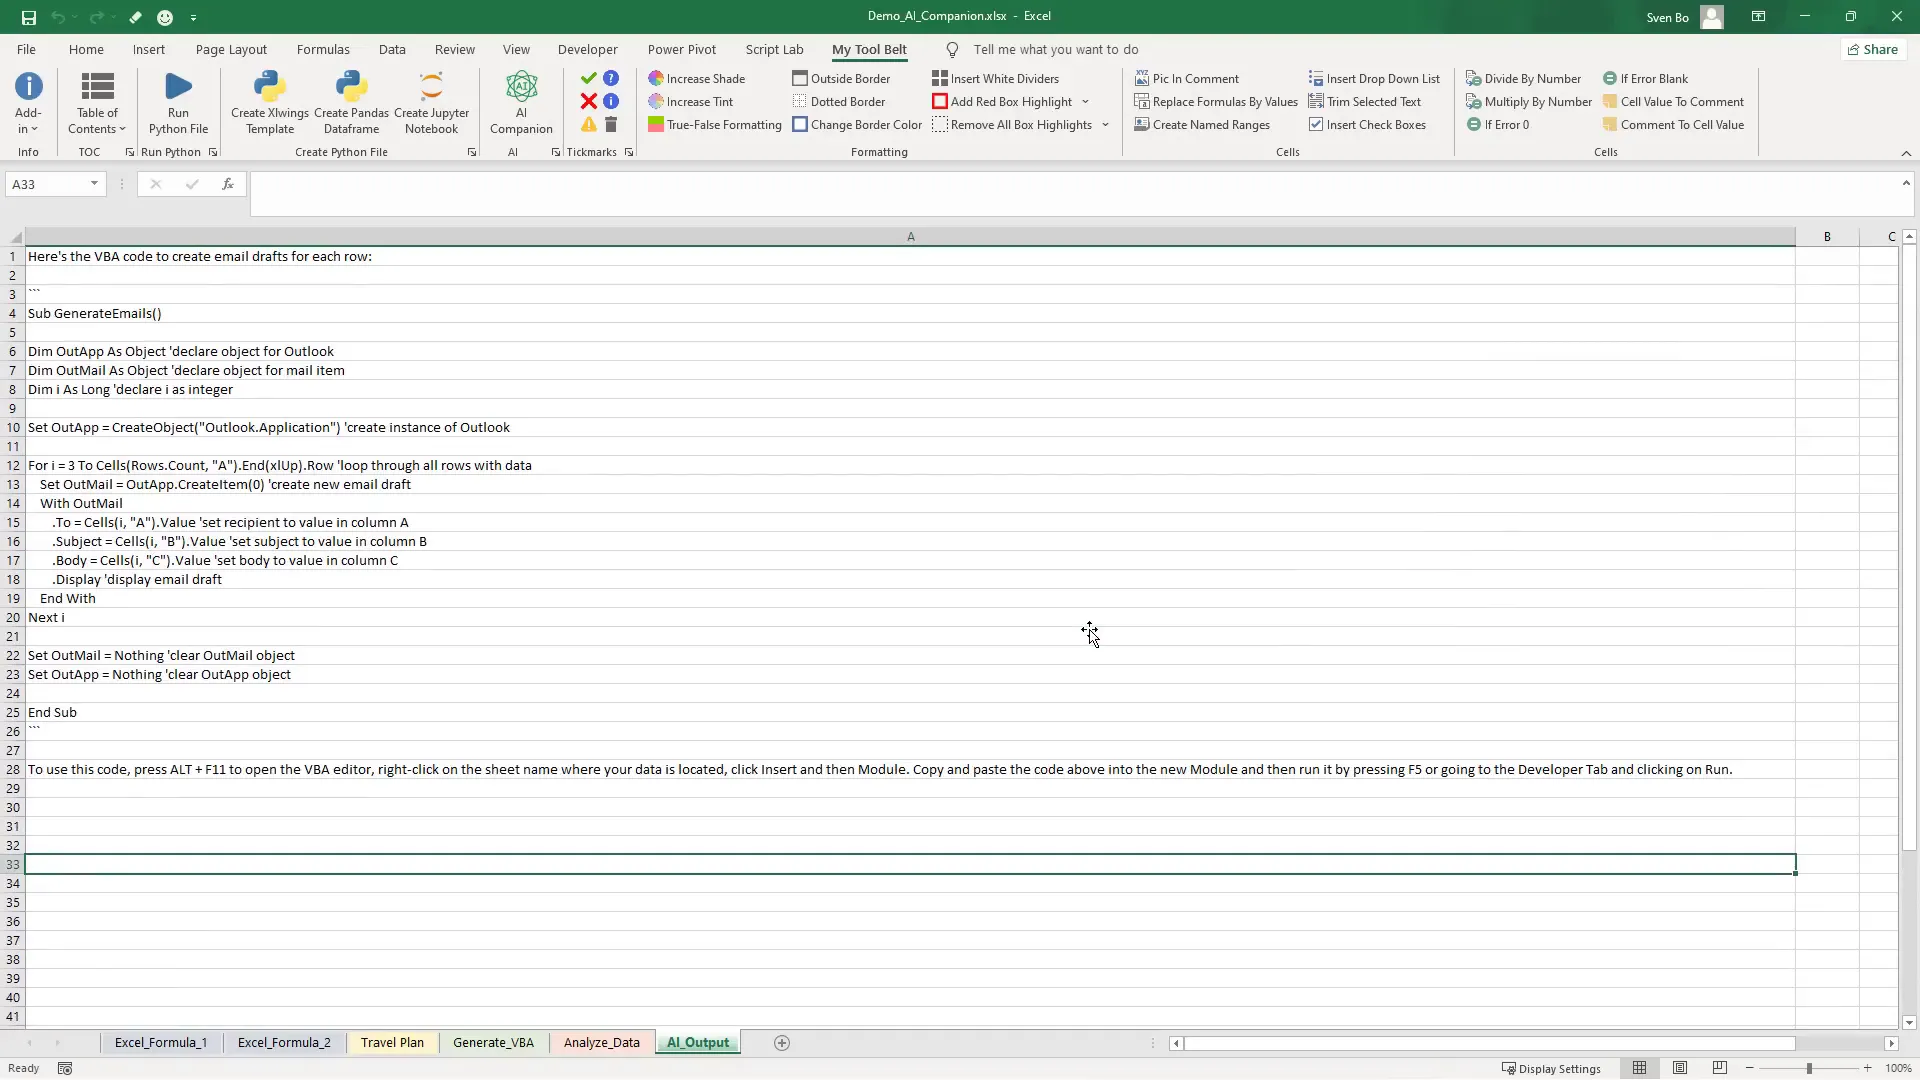Open the AI Companion
Image resolution: width=1920 pixels, height=1080 pixels.
pos(521,103)
